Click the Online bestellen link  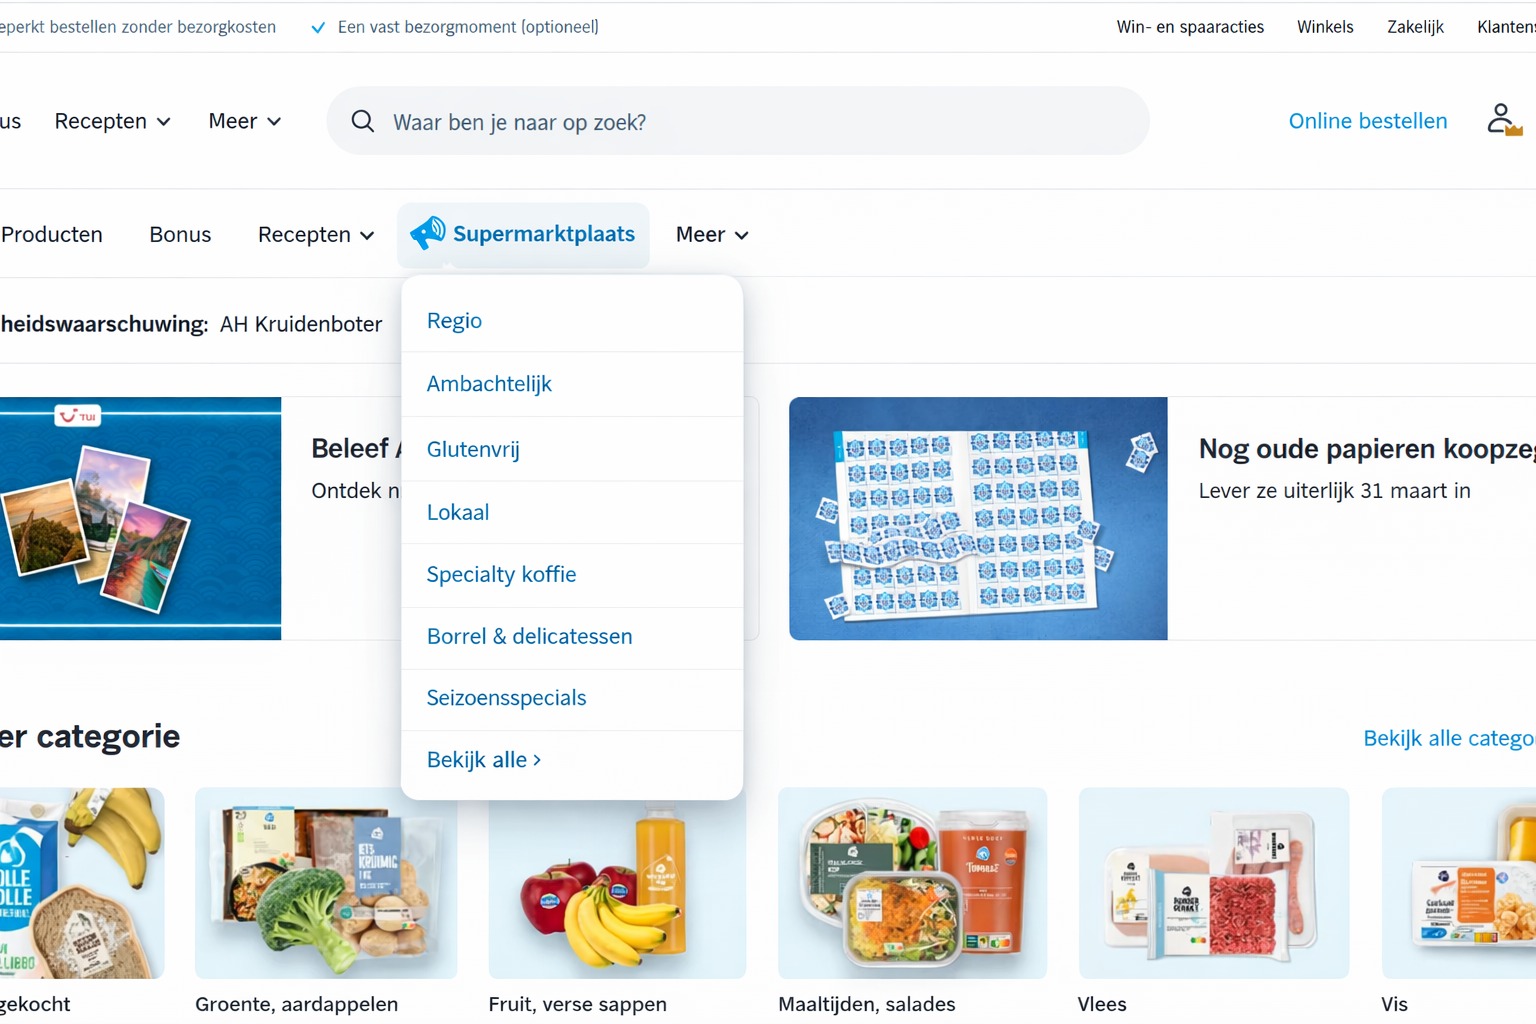click(1368, 121)
